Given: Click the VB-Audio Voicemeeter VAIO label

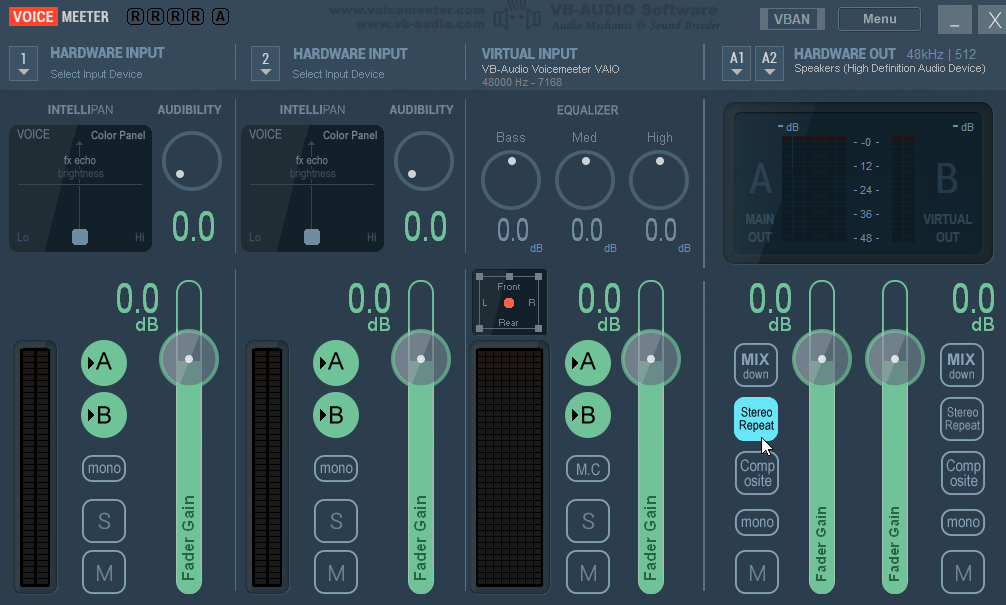Looking at the screenshot, I should tap(550, 69).
